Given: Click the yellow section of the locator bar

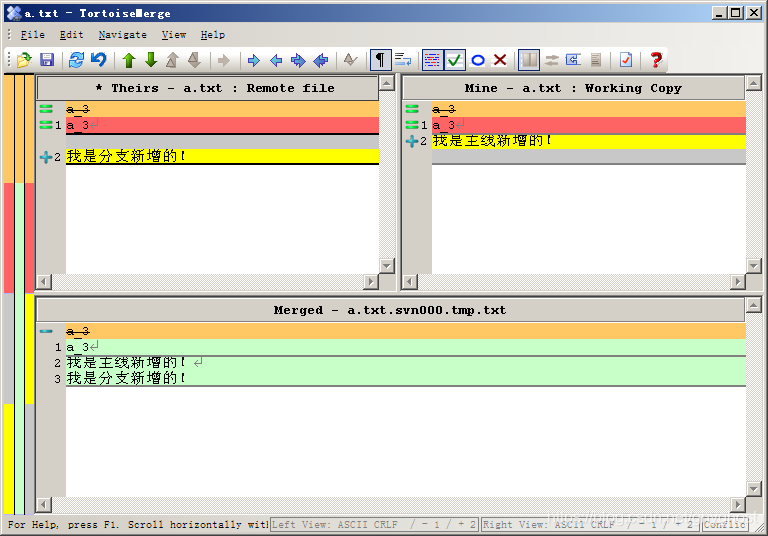Looking at the screenshot, I should tap(9, 459).
